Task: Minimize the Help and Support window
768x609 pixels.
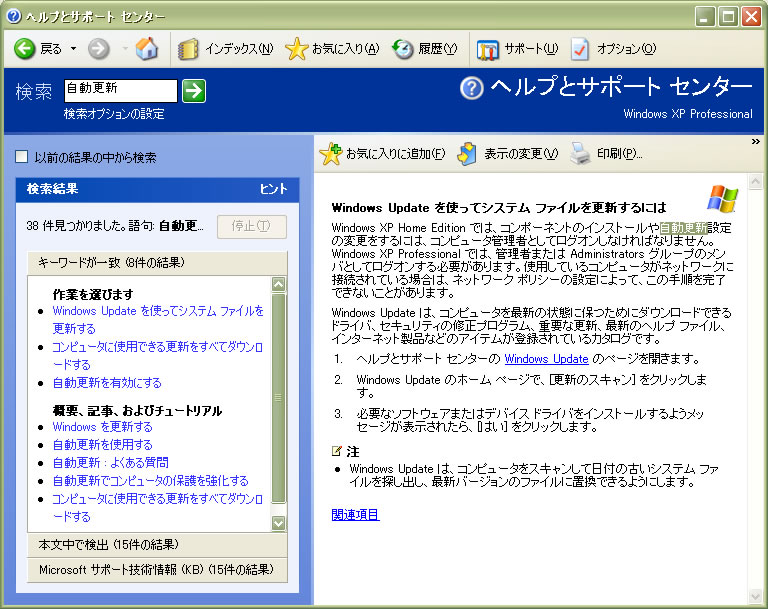Action: (705, 17)
